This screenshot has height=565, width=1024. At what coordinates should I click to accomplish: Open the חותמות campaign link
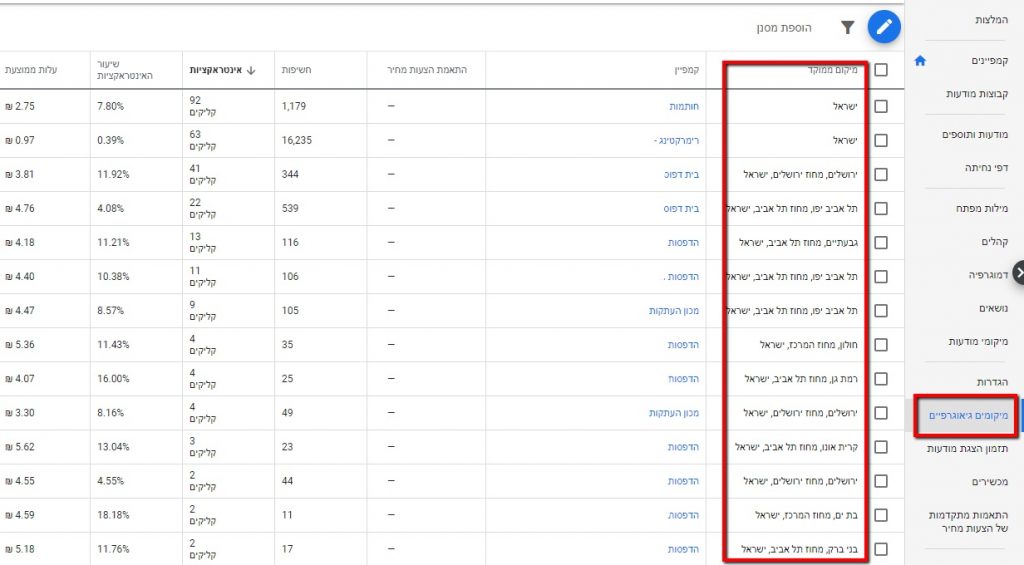point(684,106)
